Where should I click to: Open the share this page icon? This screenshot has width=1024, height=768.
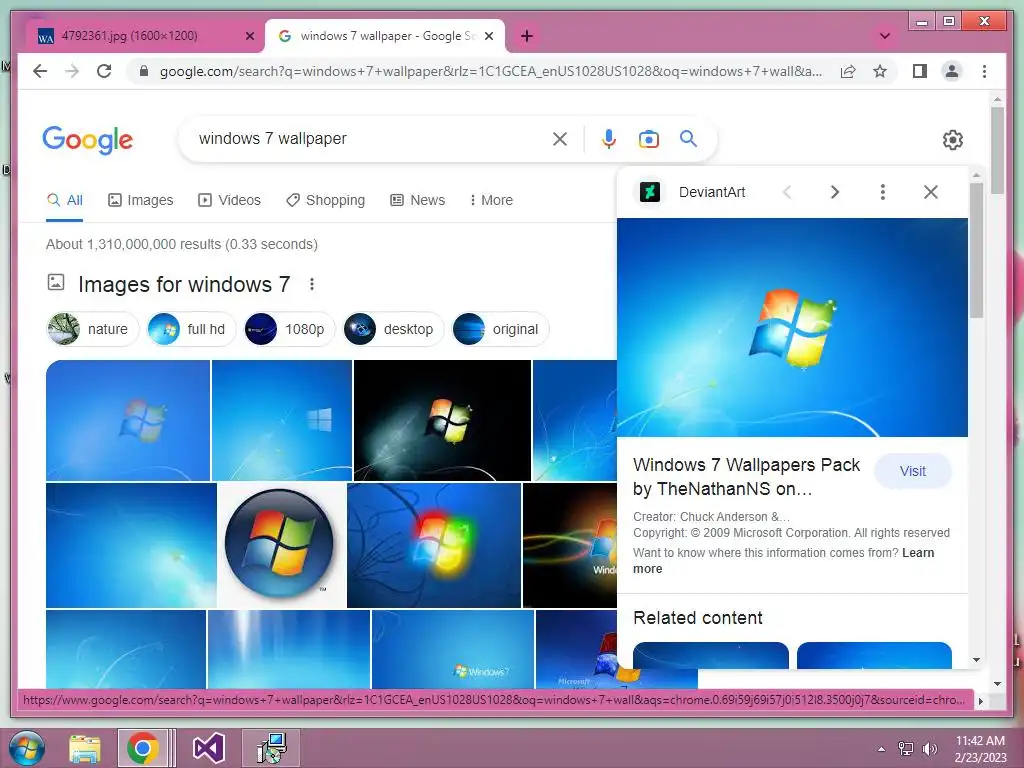pos(848,71)
